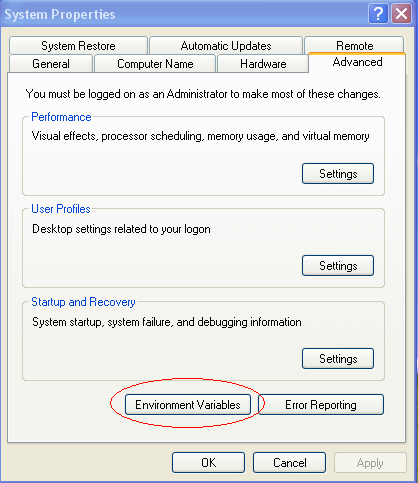The height and width of the screenshot is (483, 418).
Task: Close the System Properties dialog
Action: coord(401,14)
